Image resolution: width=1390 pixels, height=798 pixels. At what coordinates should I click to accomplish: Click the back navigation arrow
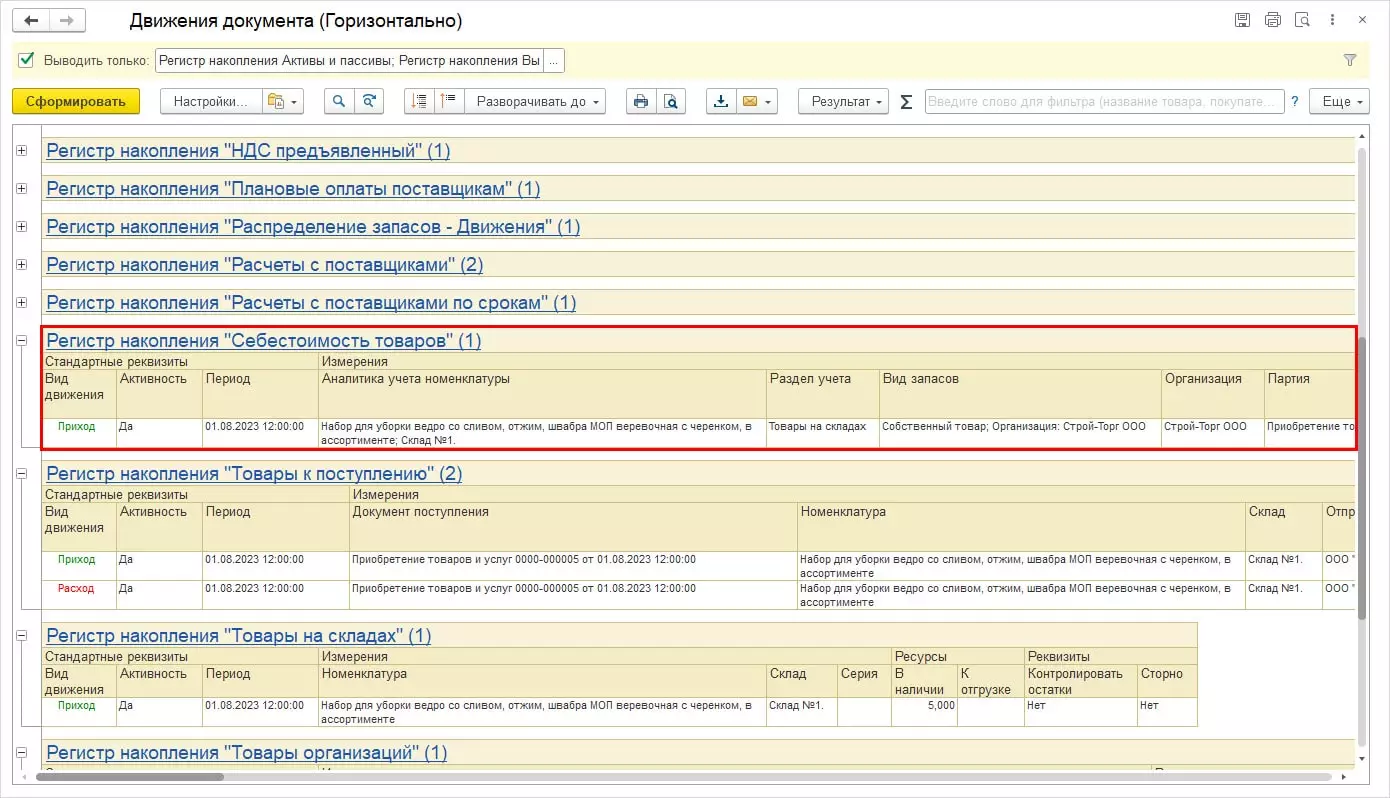coord(31,20)
